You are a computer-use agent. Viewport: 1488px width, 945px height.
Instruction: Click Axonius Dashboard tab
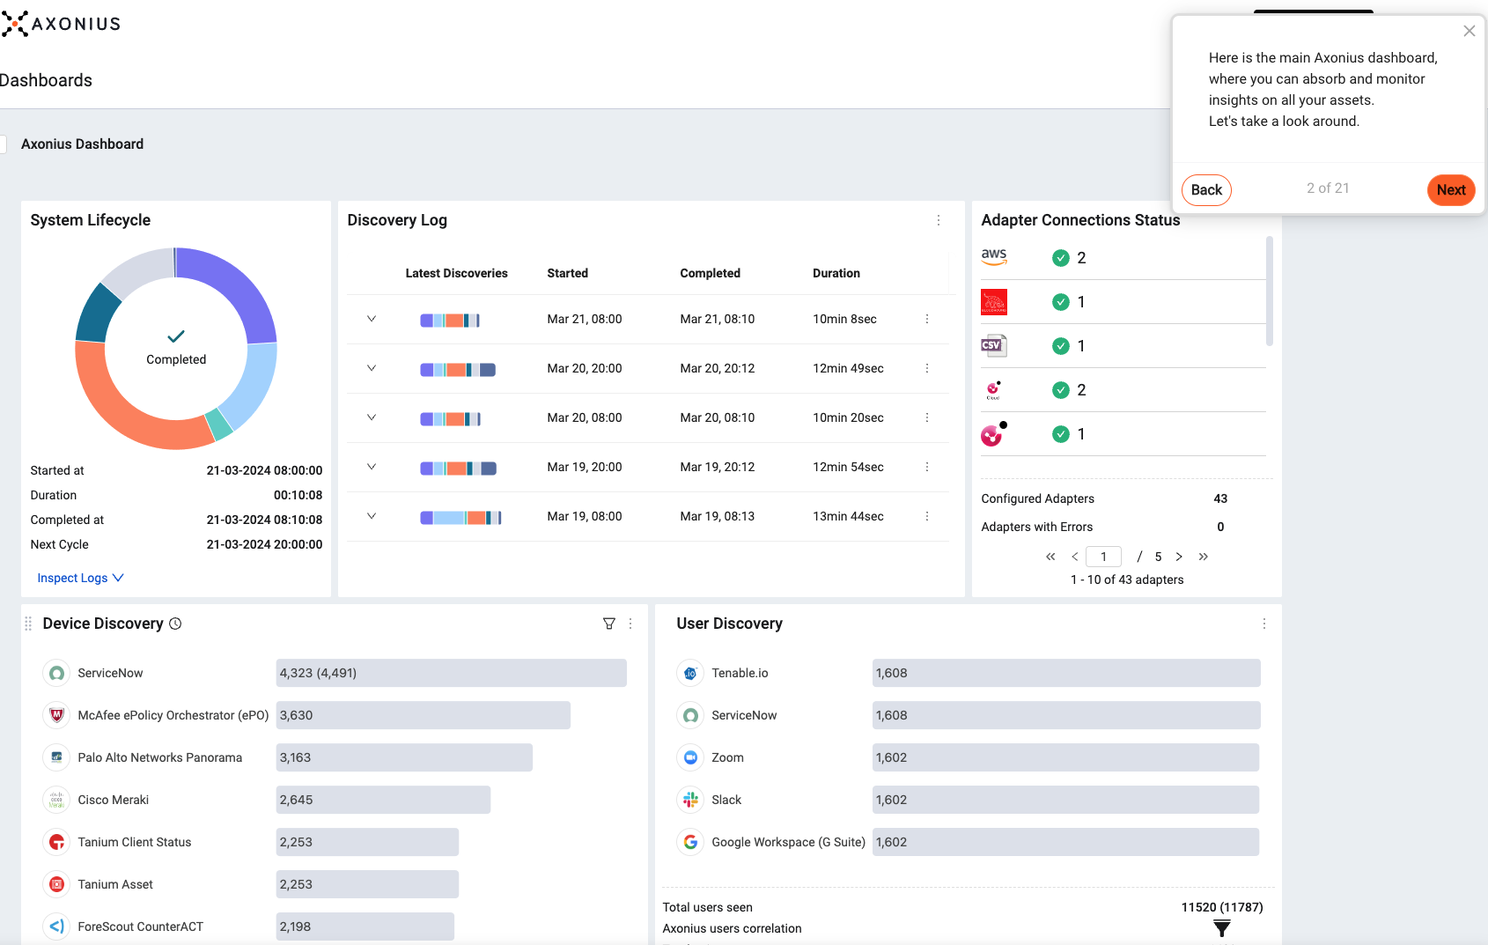click(82, 144)
